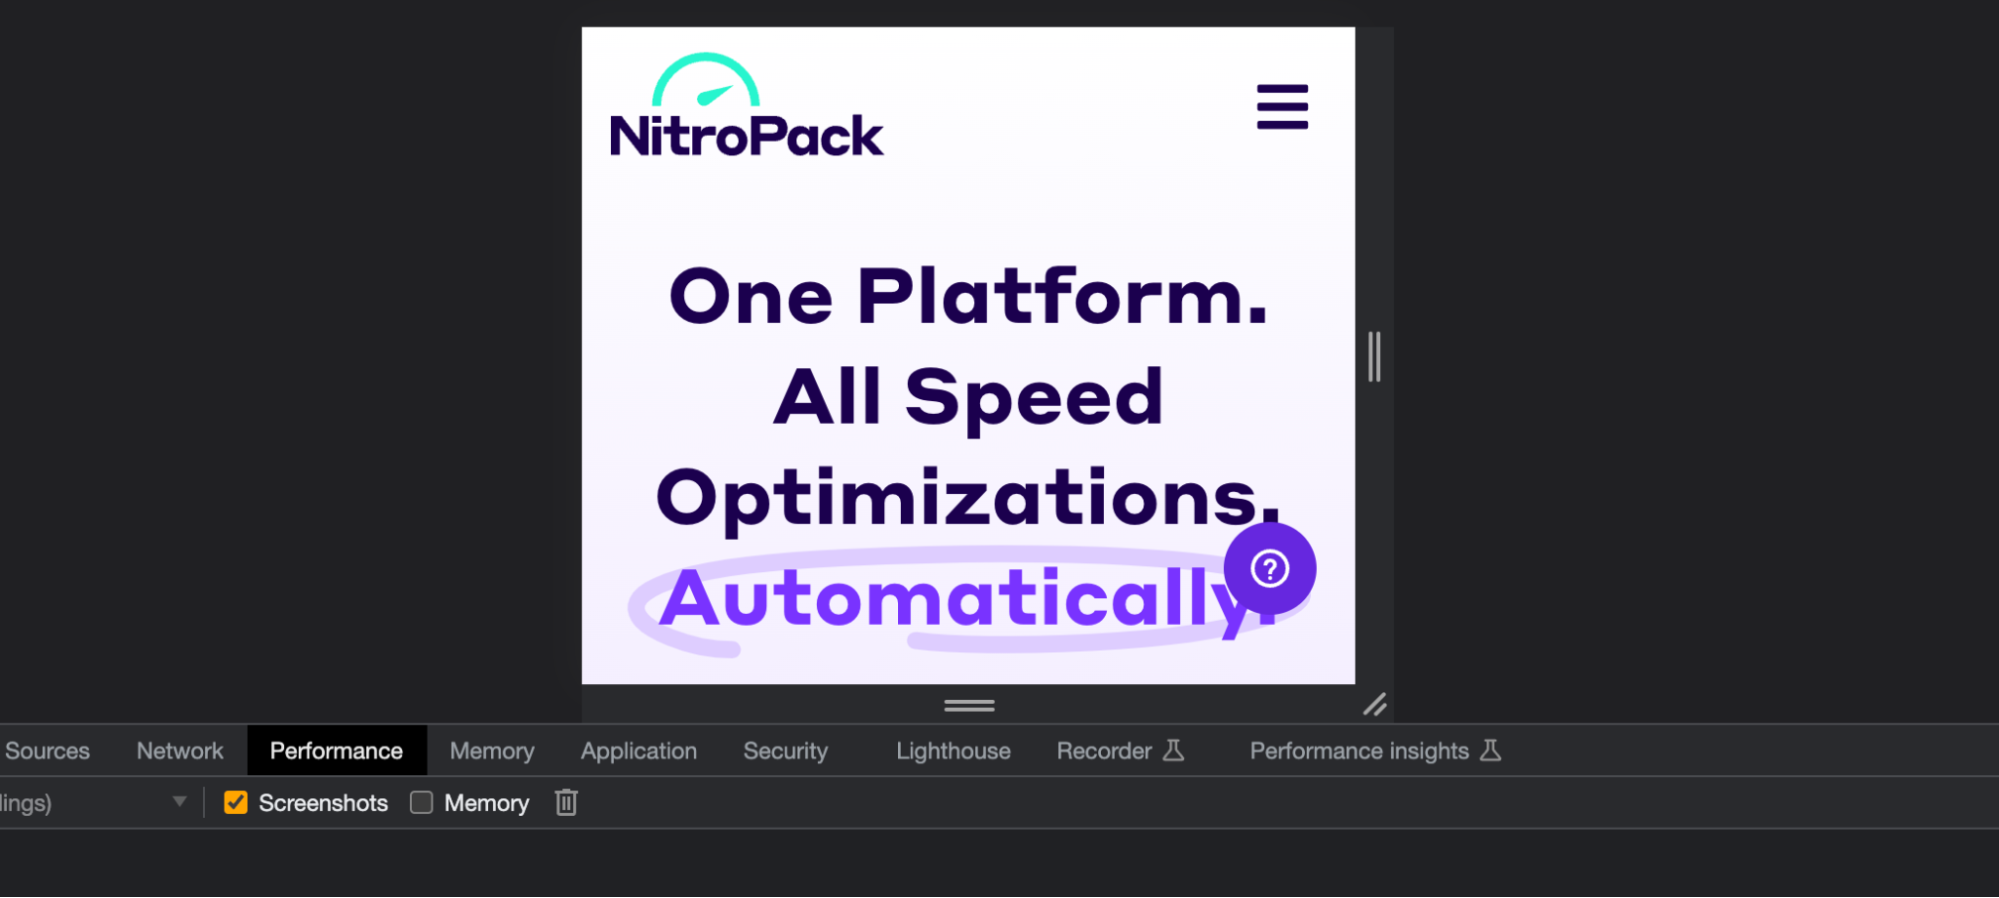1999x898 pixels.
Task: Click the 'One Platform.' headline text
Action: click(x=968, y=298)
